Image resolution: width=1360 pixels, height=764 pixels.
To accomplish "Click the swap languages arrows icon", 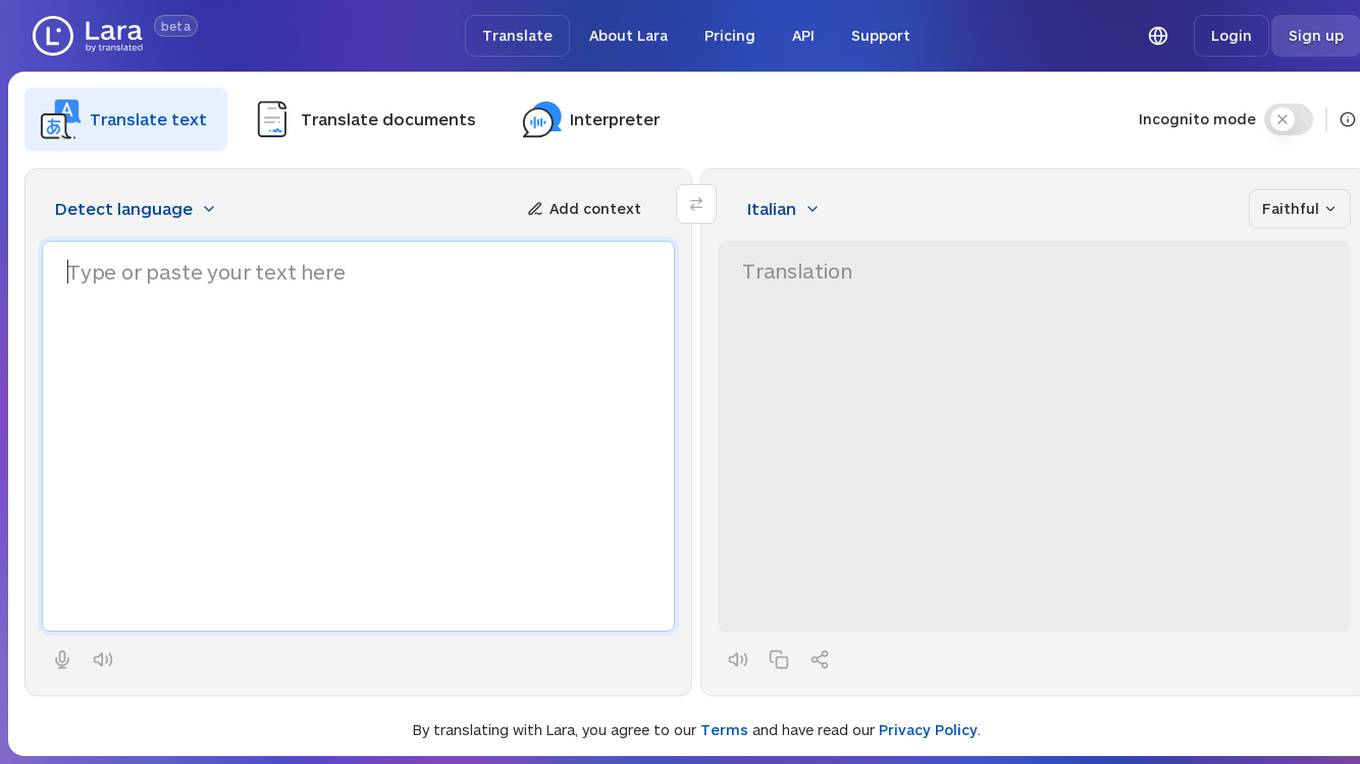I will tap(696, 204).
